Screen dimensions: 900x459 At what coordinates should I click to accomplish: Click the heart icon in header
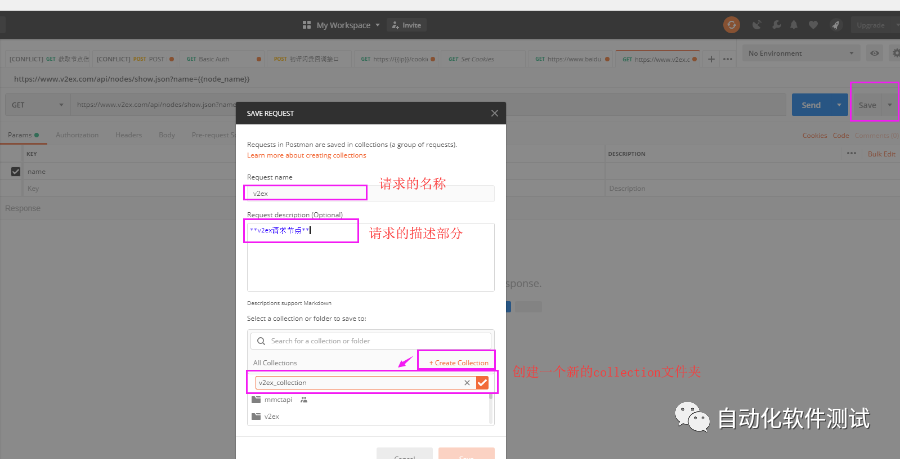point(813,25)
